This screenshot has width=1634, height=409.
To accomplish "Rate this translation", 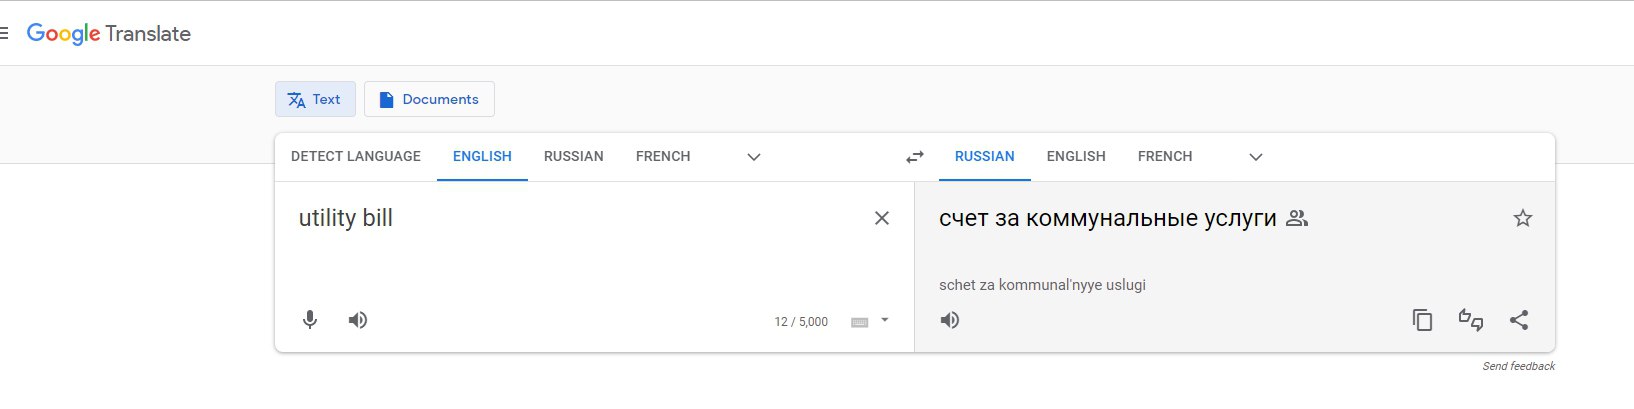I will click(1470, 320).
